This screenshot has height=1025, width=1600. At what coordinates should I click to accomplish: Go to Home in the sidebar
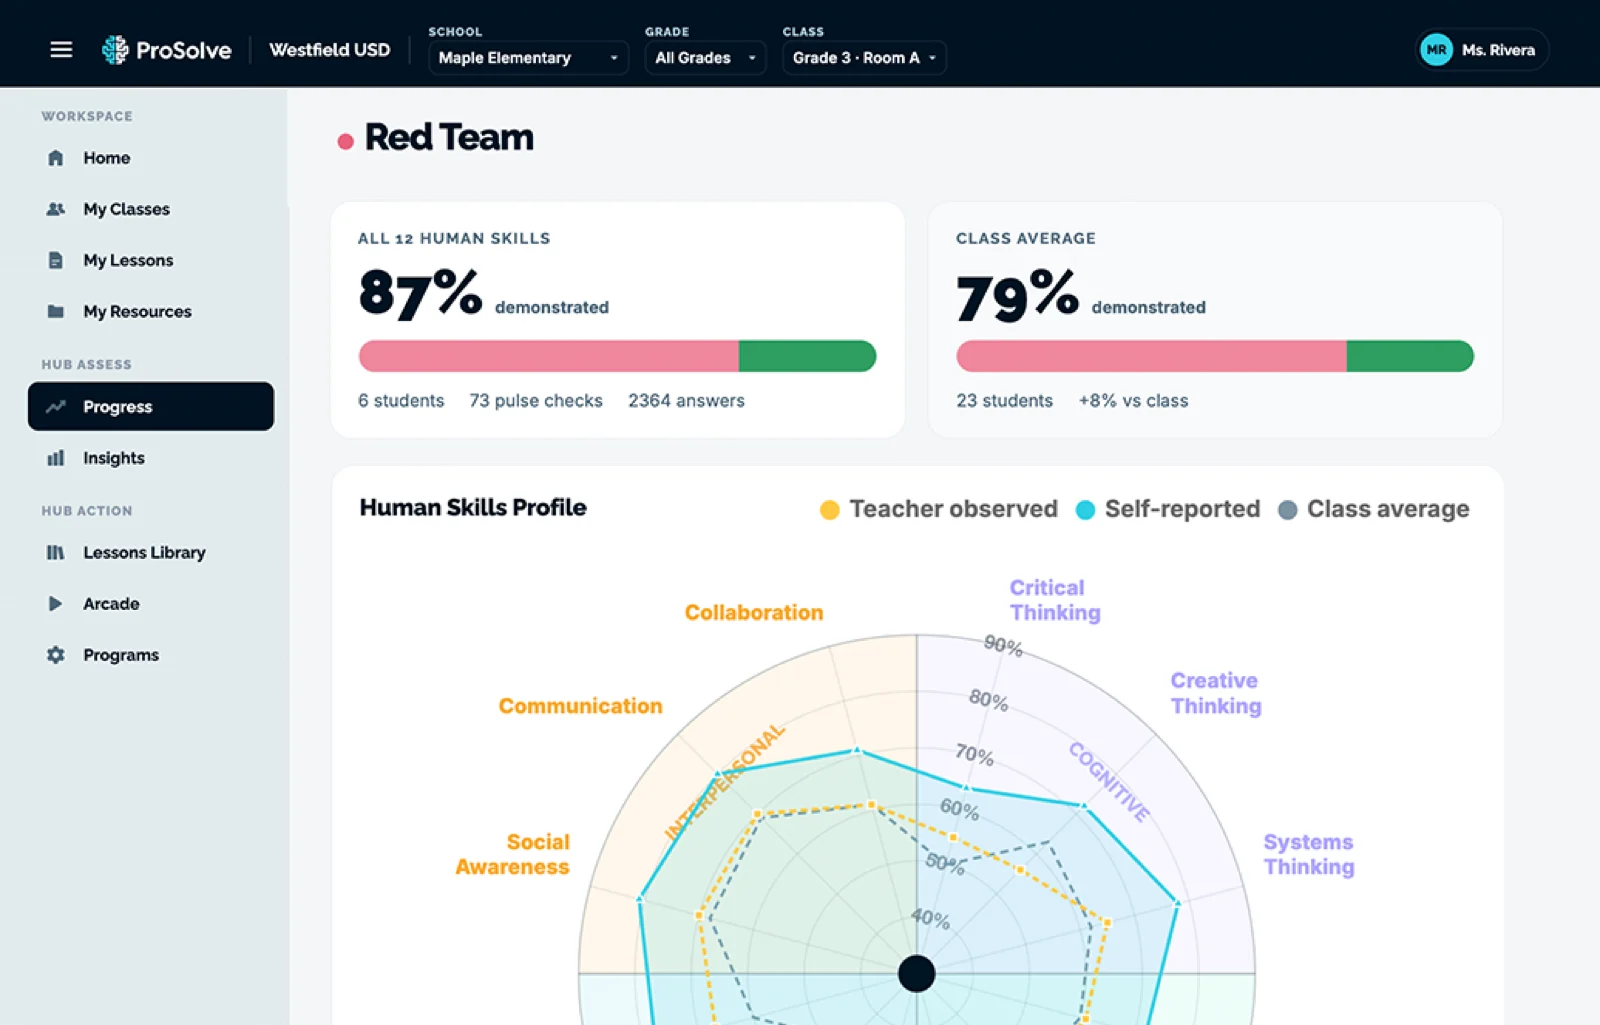[x=151, y=158]
